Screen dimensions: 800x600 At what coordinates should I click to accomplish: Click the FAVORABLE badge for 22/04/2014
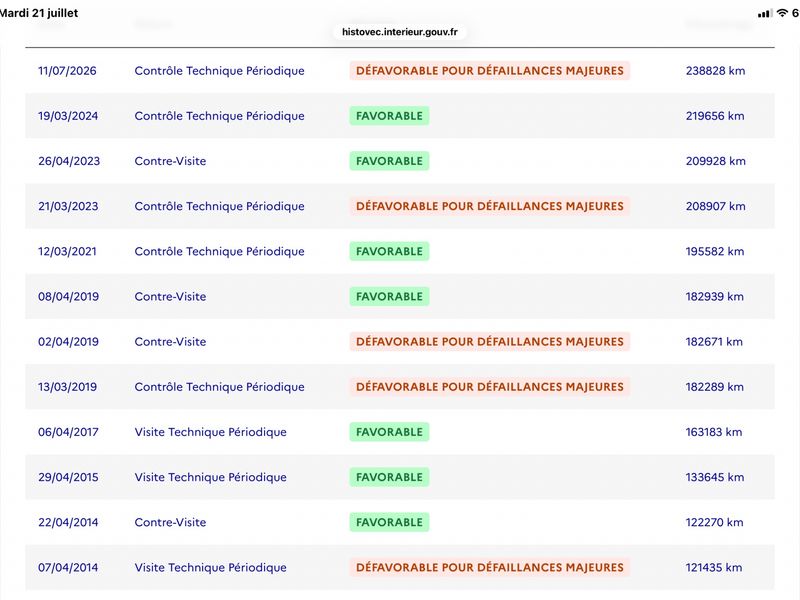coord(389,522)
